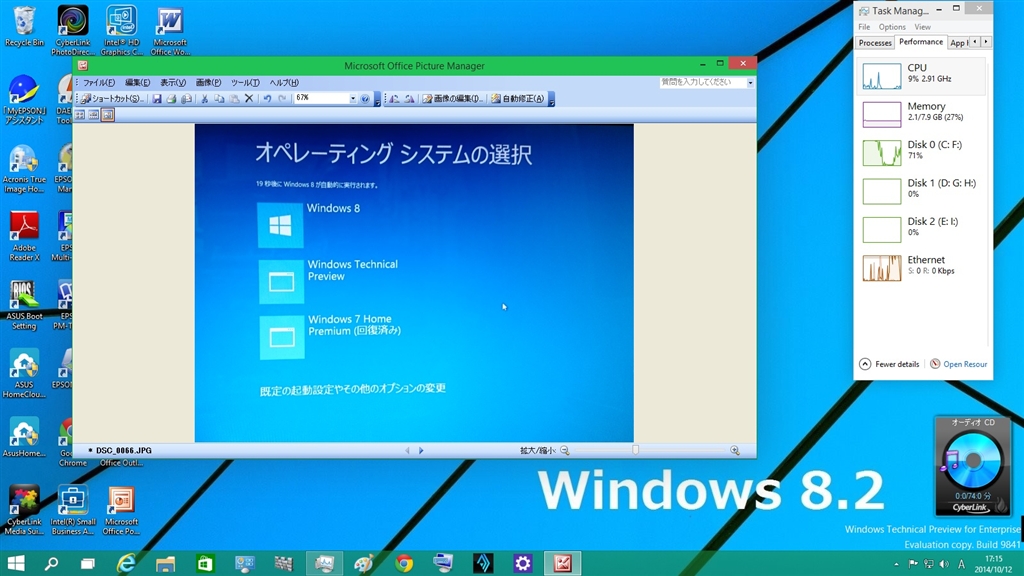Click the Recycle Bin desktop icon

(x=24, y=27)
